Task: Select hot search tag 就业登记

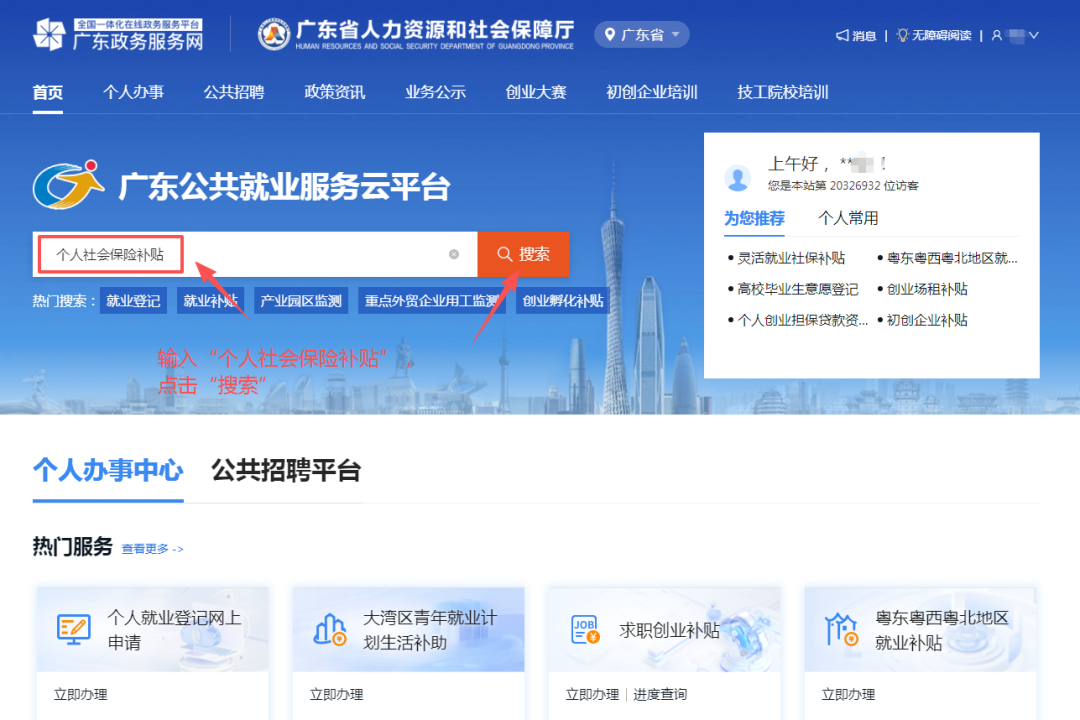Action: pos(133,301)
